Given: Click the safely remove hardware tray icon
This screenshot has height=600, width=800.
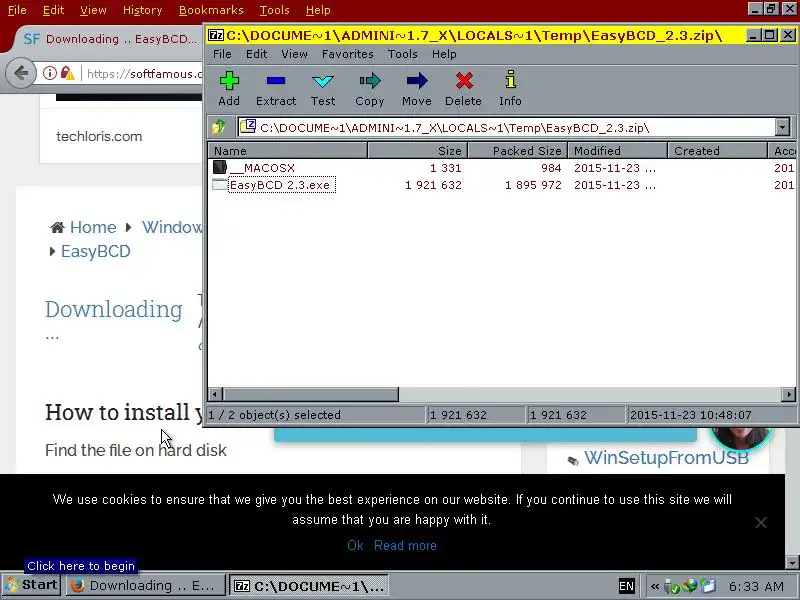Looking at the screenshot, I should click(x=672, y=587).
